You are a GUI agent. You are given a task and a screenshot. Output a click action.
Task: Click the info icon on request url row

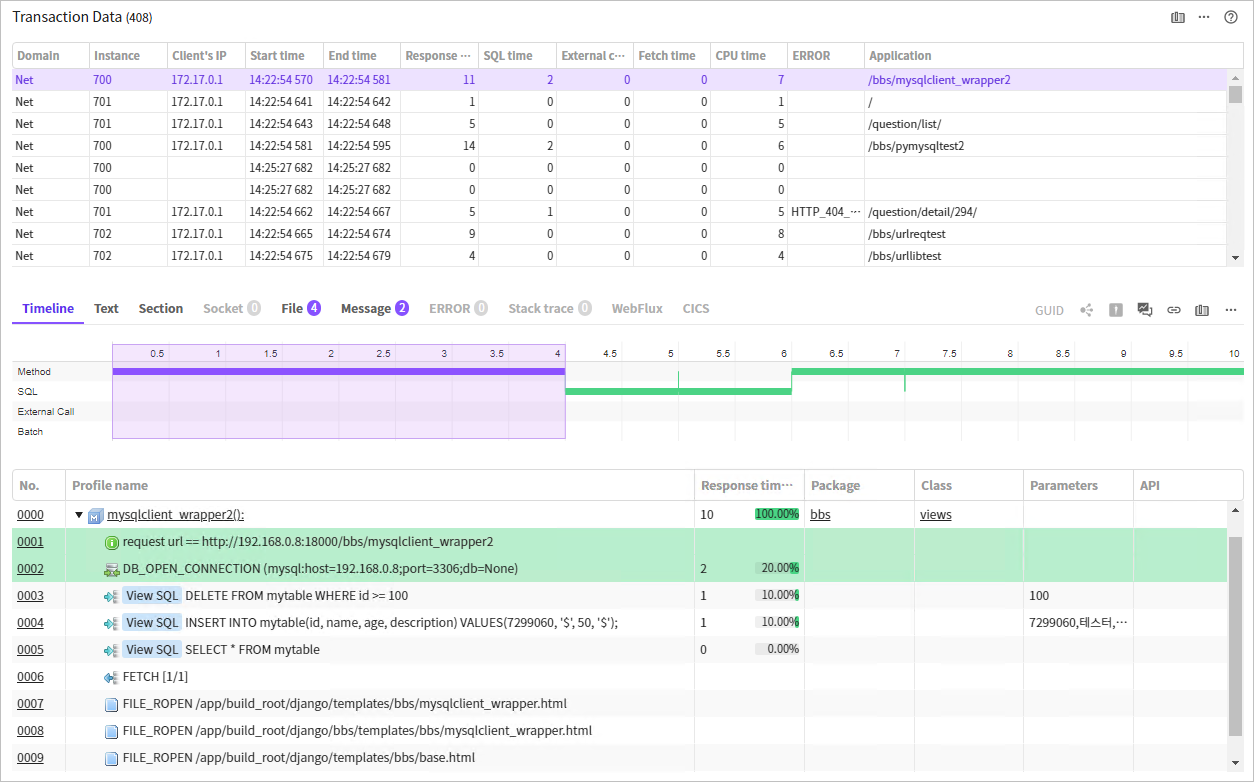(111, 542)
